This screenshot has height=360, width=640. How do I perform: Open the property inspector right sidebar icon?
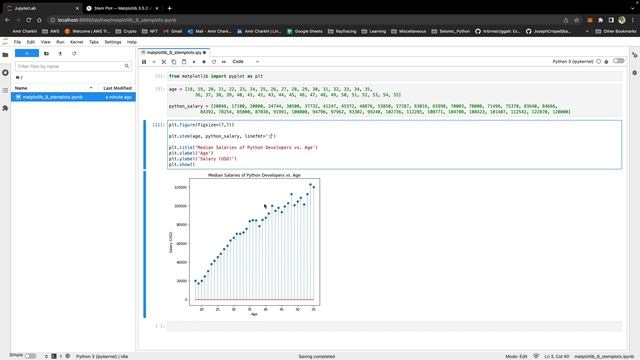[635, 55]
